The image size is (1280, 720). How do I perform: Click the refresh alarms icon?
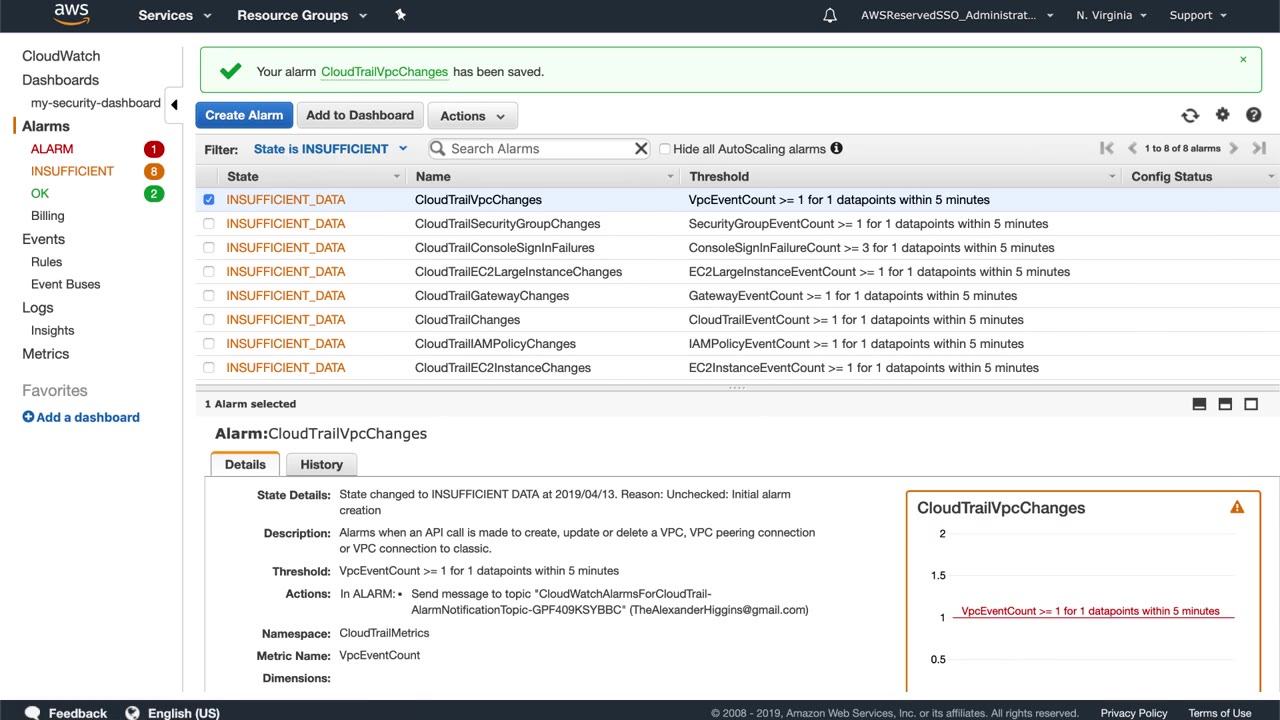[x=1190, y=116]
